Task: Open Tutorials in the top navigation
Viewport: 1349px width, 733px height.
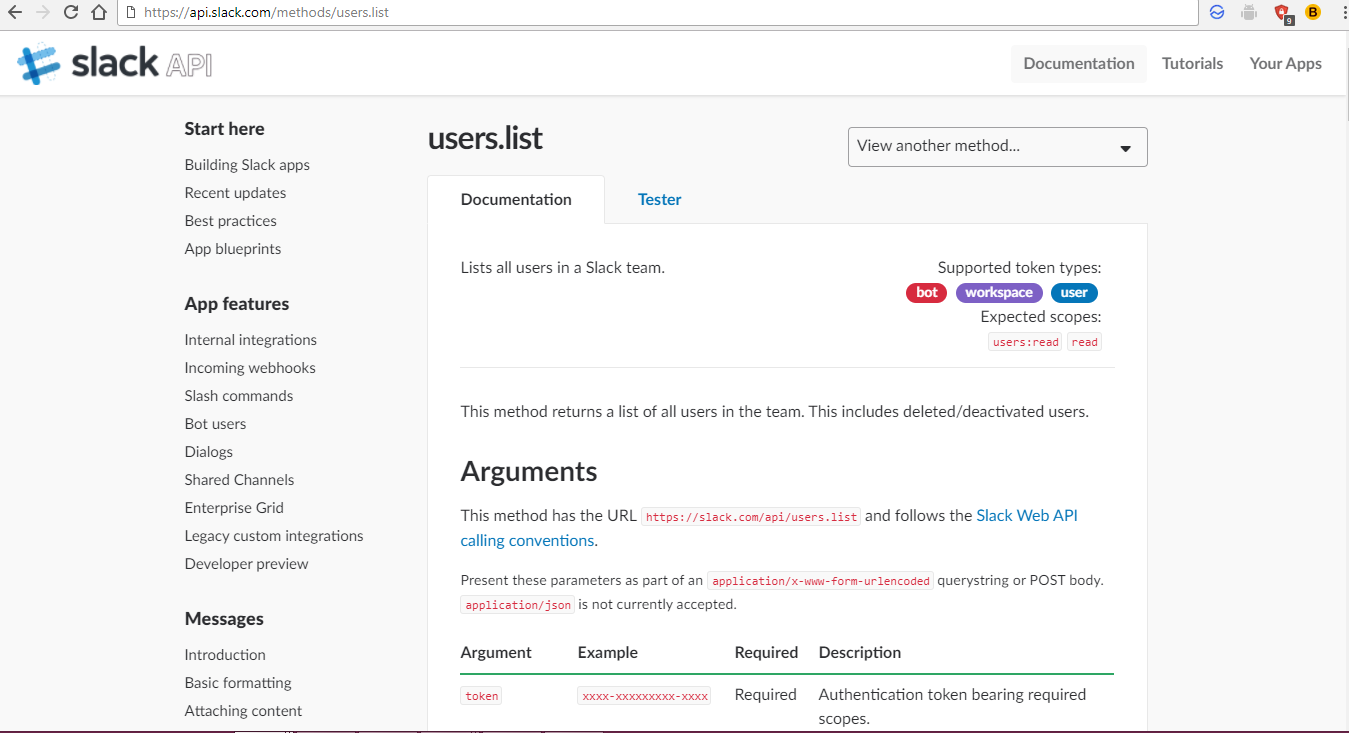Action: (1192, 63)
